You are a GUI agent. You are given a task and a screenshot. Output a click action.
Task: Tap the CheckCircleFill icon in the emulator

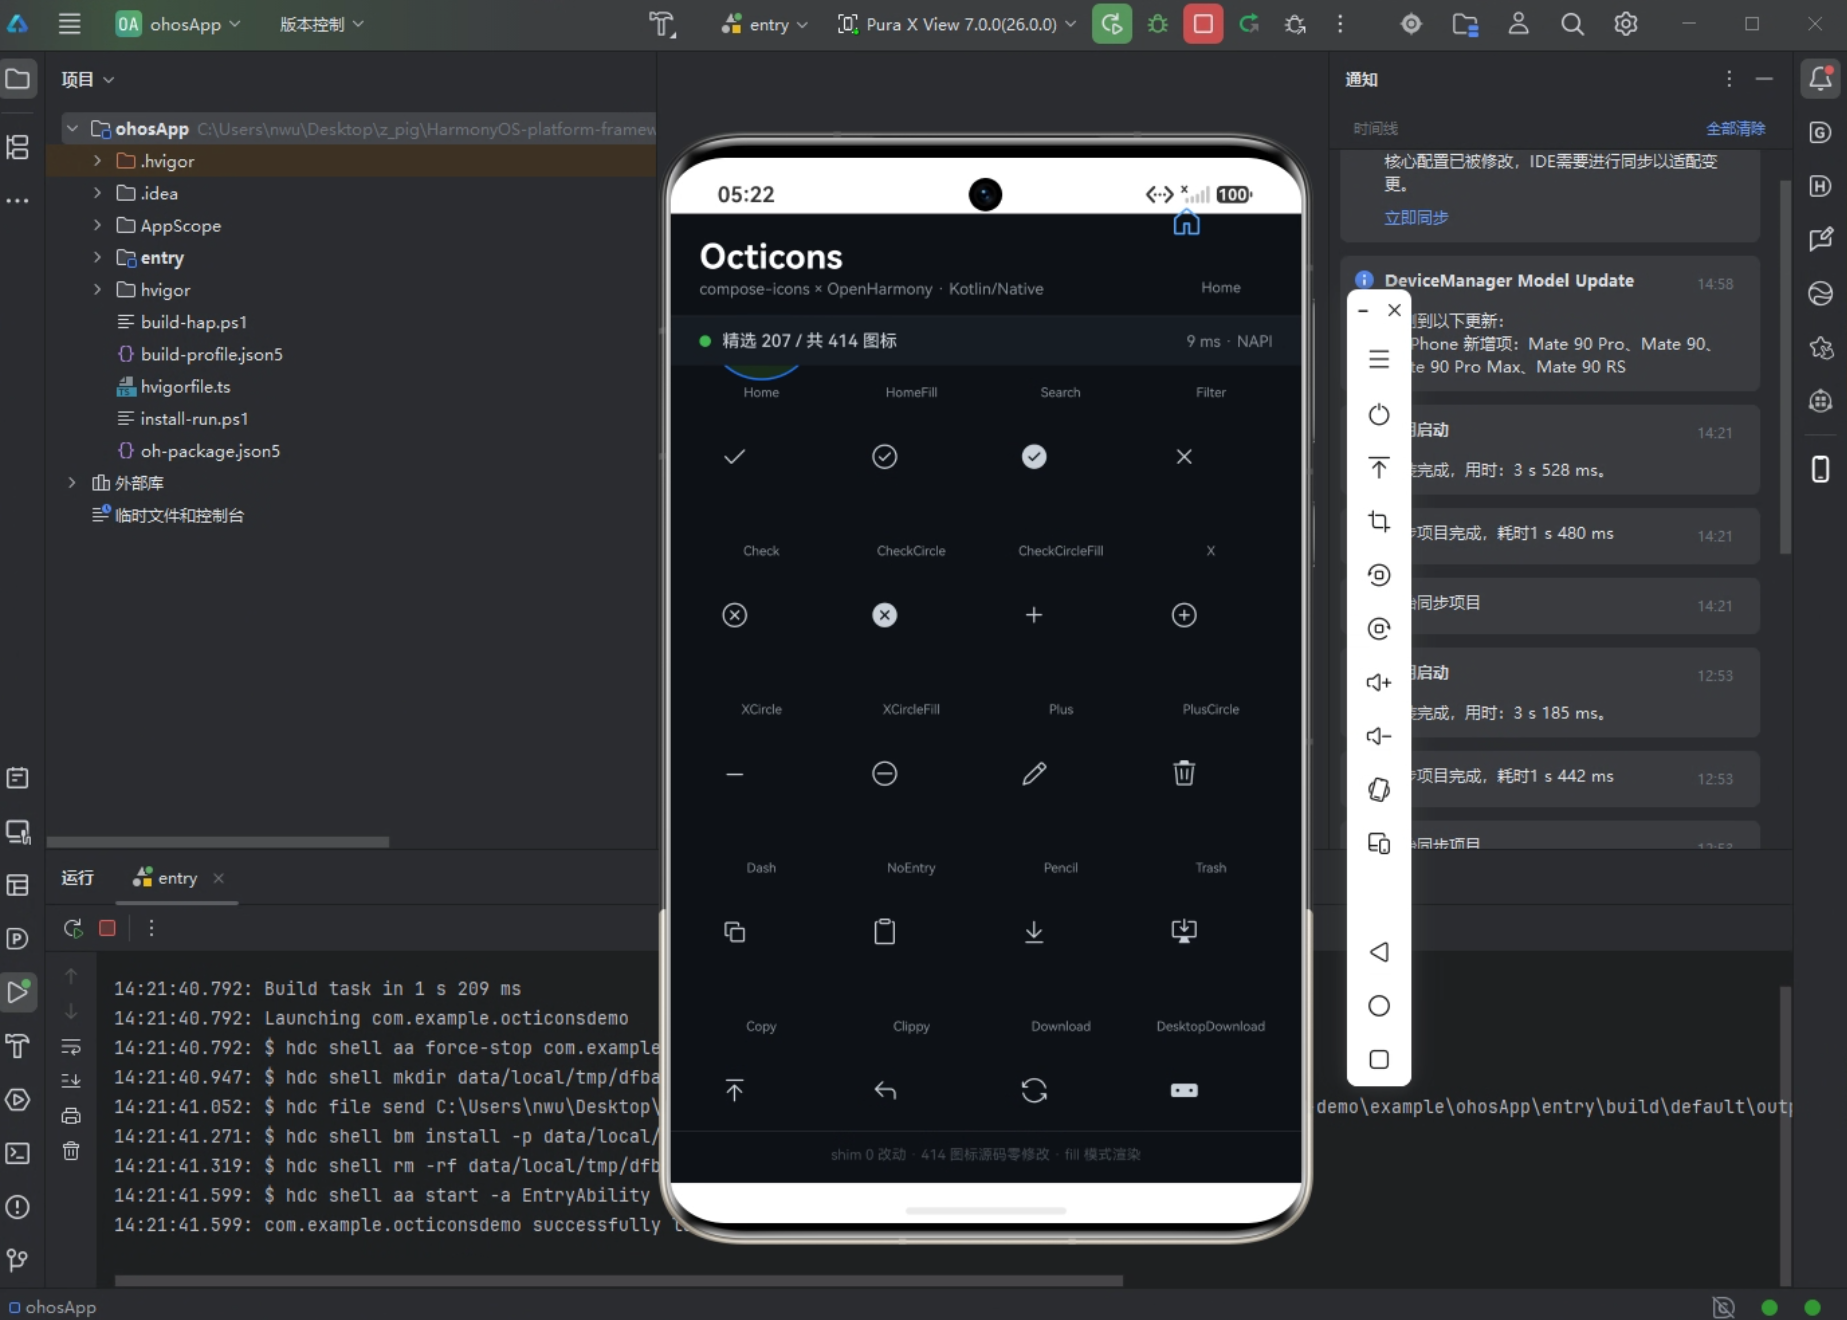point(1034,457)
